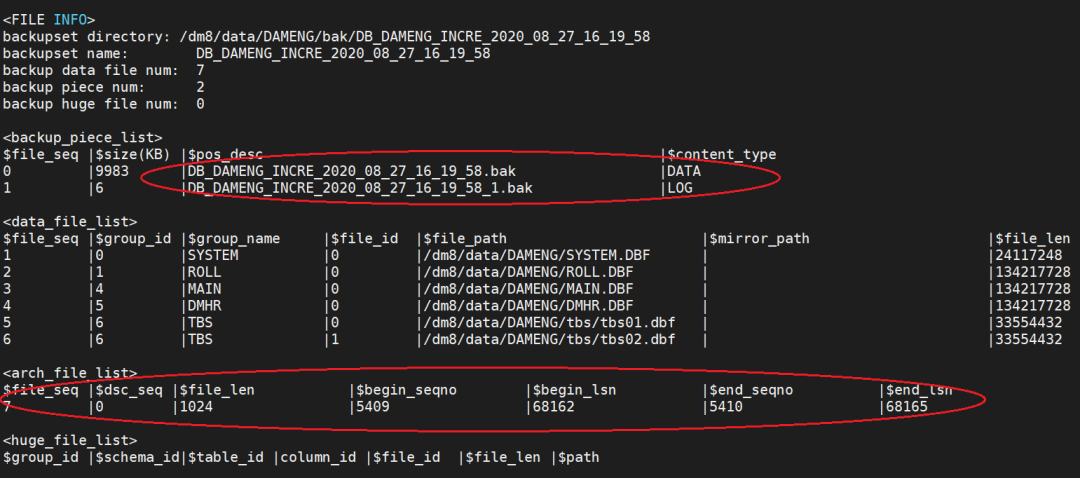Image resolution: width=1080 pixels, height=478 pixels.
Task: Click the <FILE INFO> header line
Action: coord(49,19)
